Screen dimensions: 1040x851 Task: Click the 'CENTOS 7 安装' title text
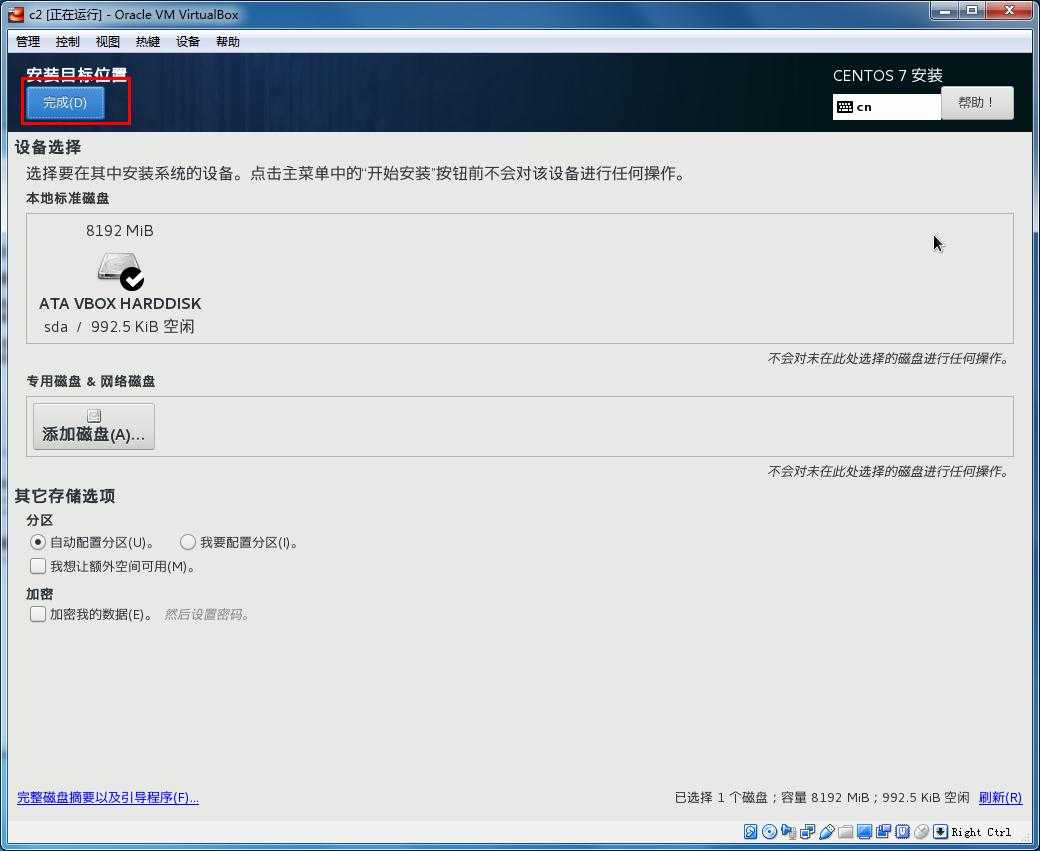[887, 76]
